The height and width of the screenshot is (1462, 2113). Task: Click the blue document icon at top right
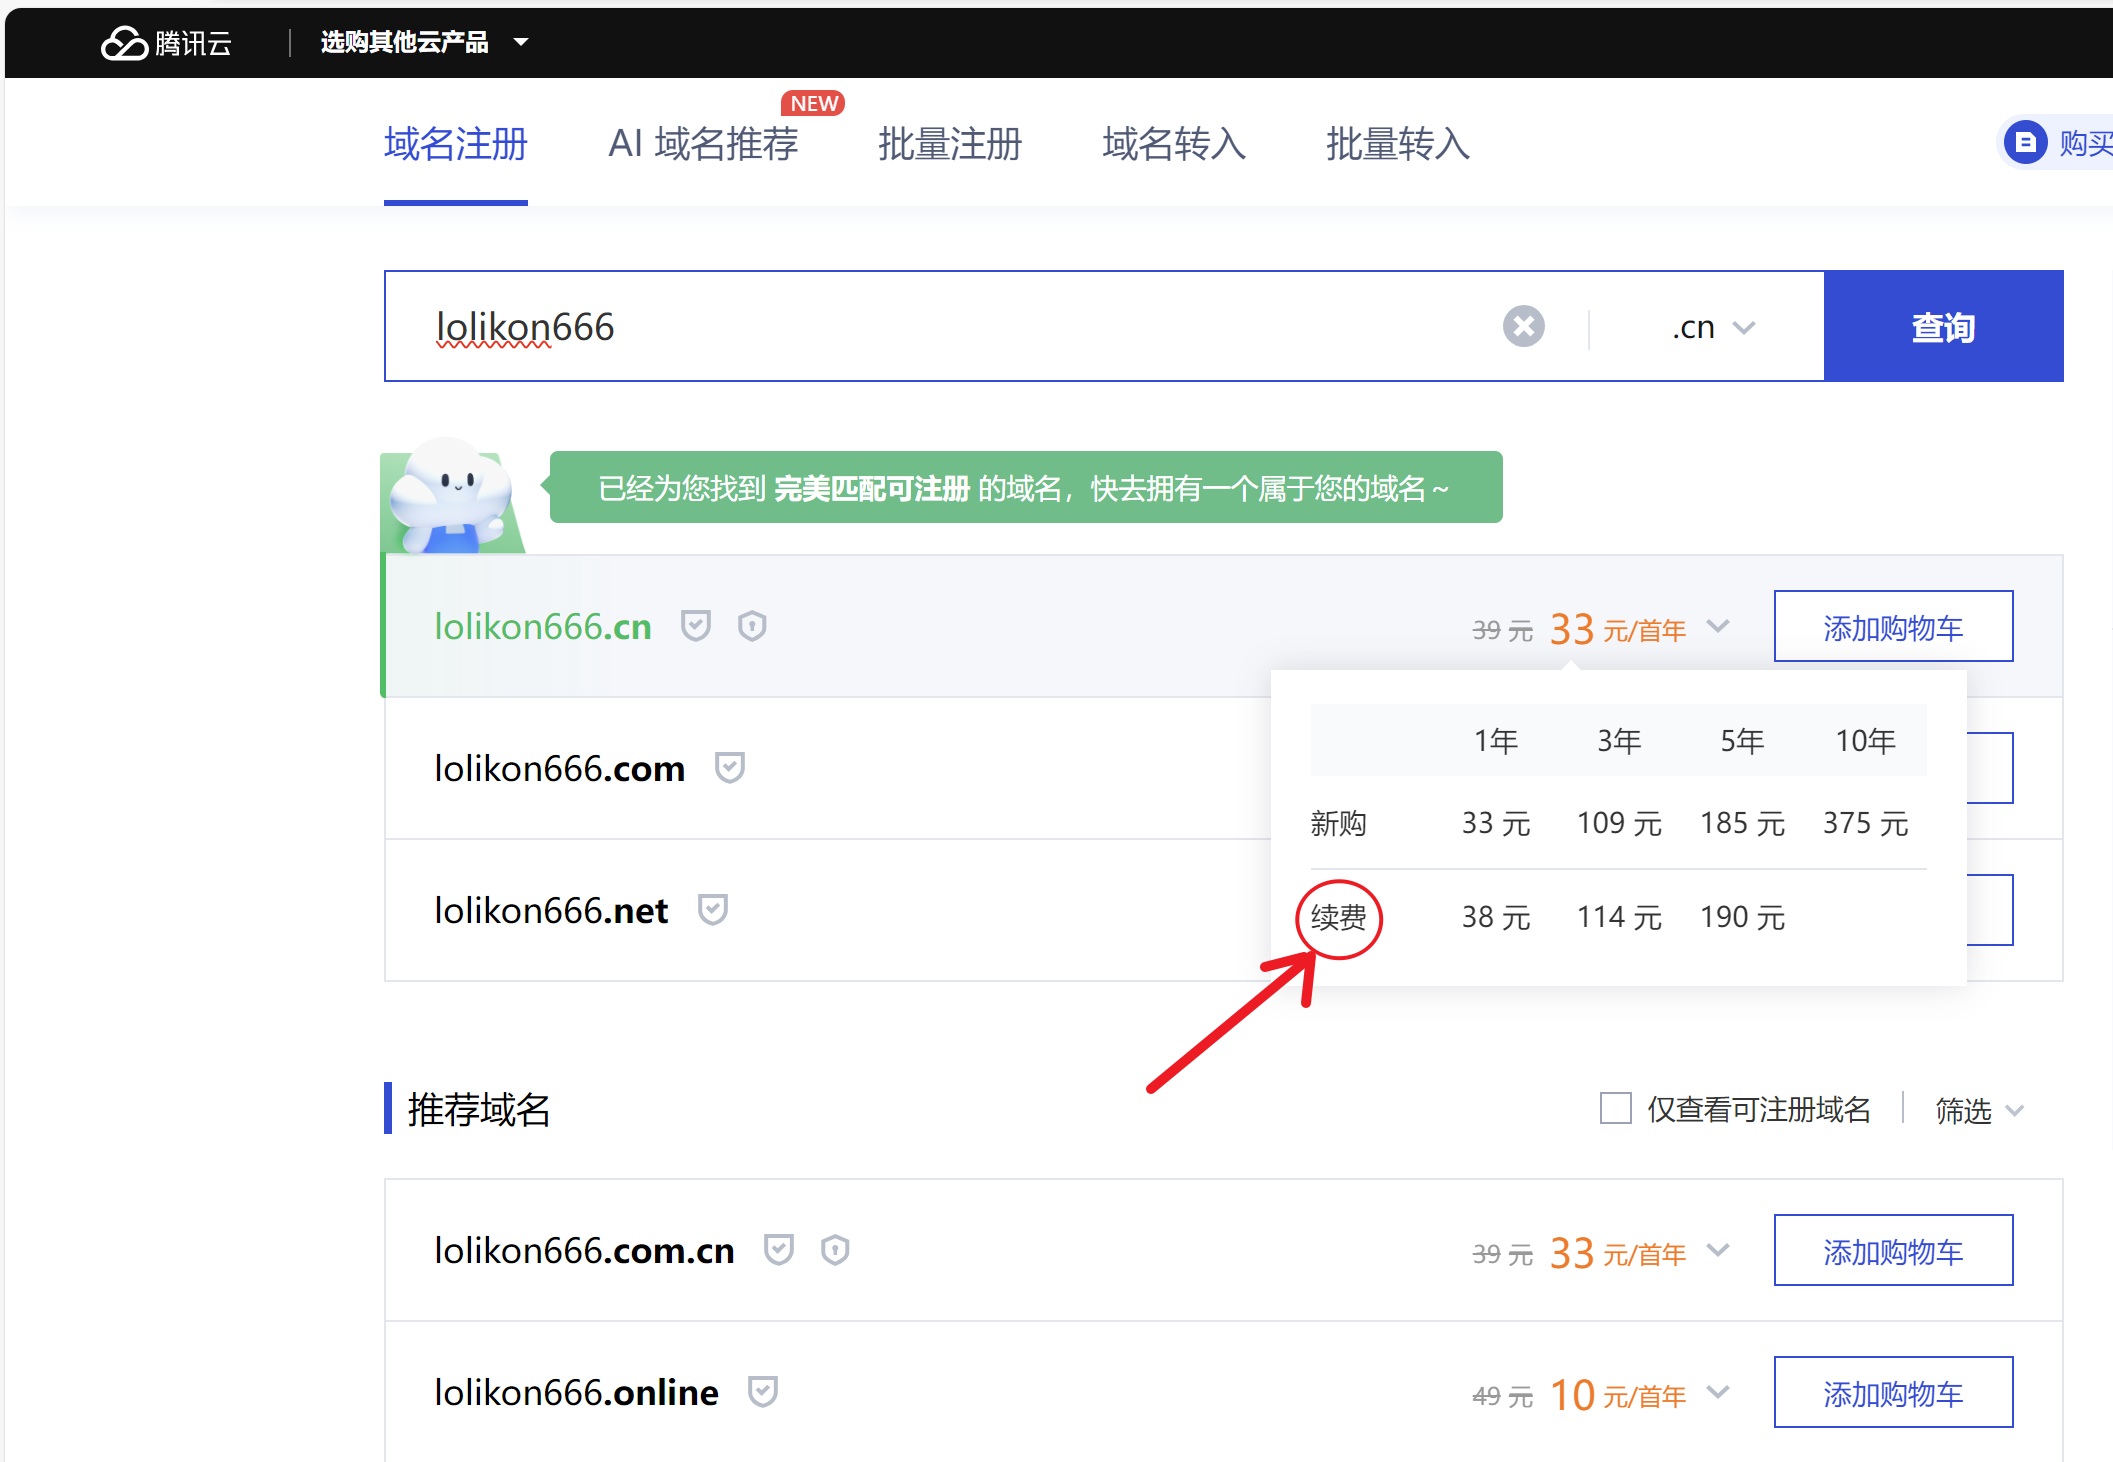[x=2025, y=143]
